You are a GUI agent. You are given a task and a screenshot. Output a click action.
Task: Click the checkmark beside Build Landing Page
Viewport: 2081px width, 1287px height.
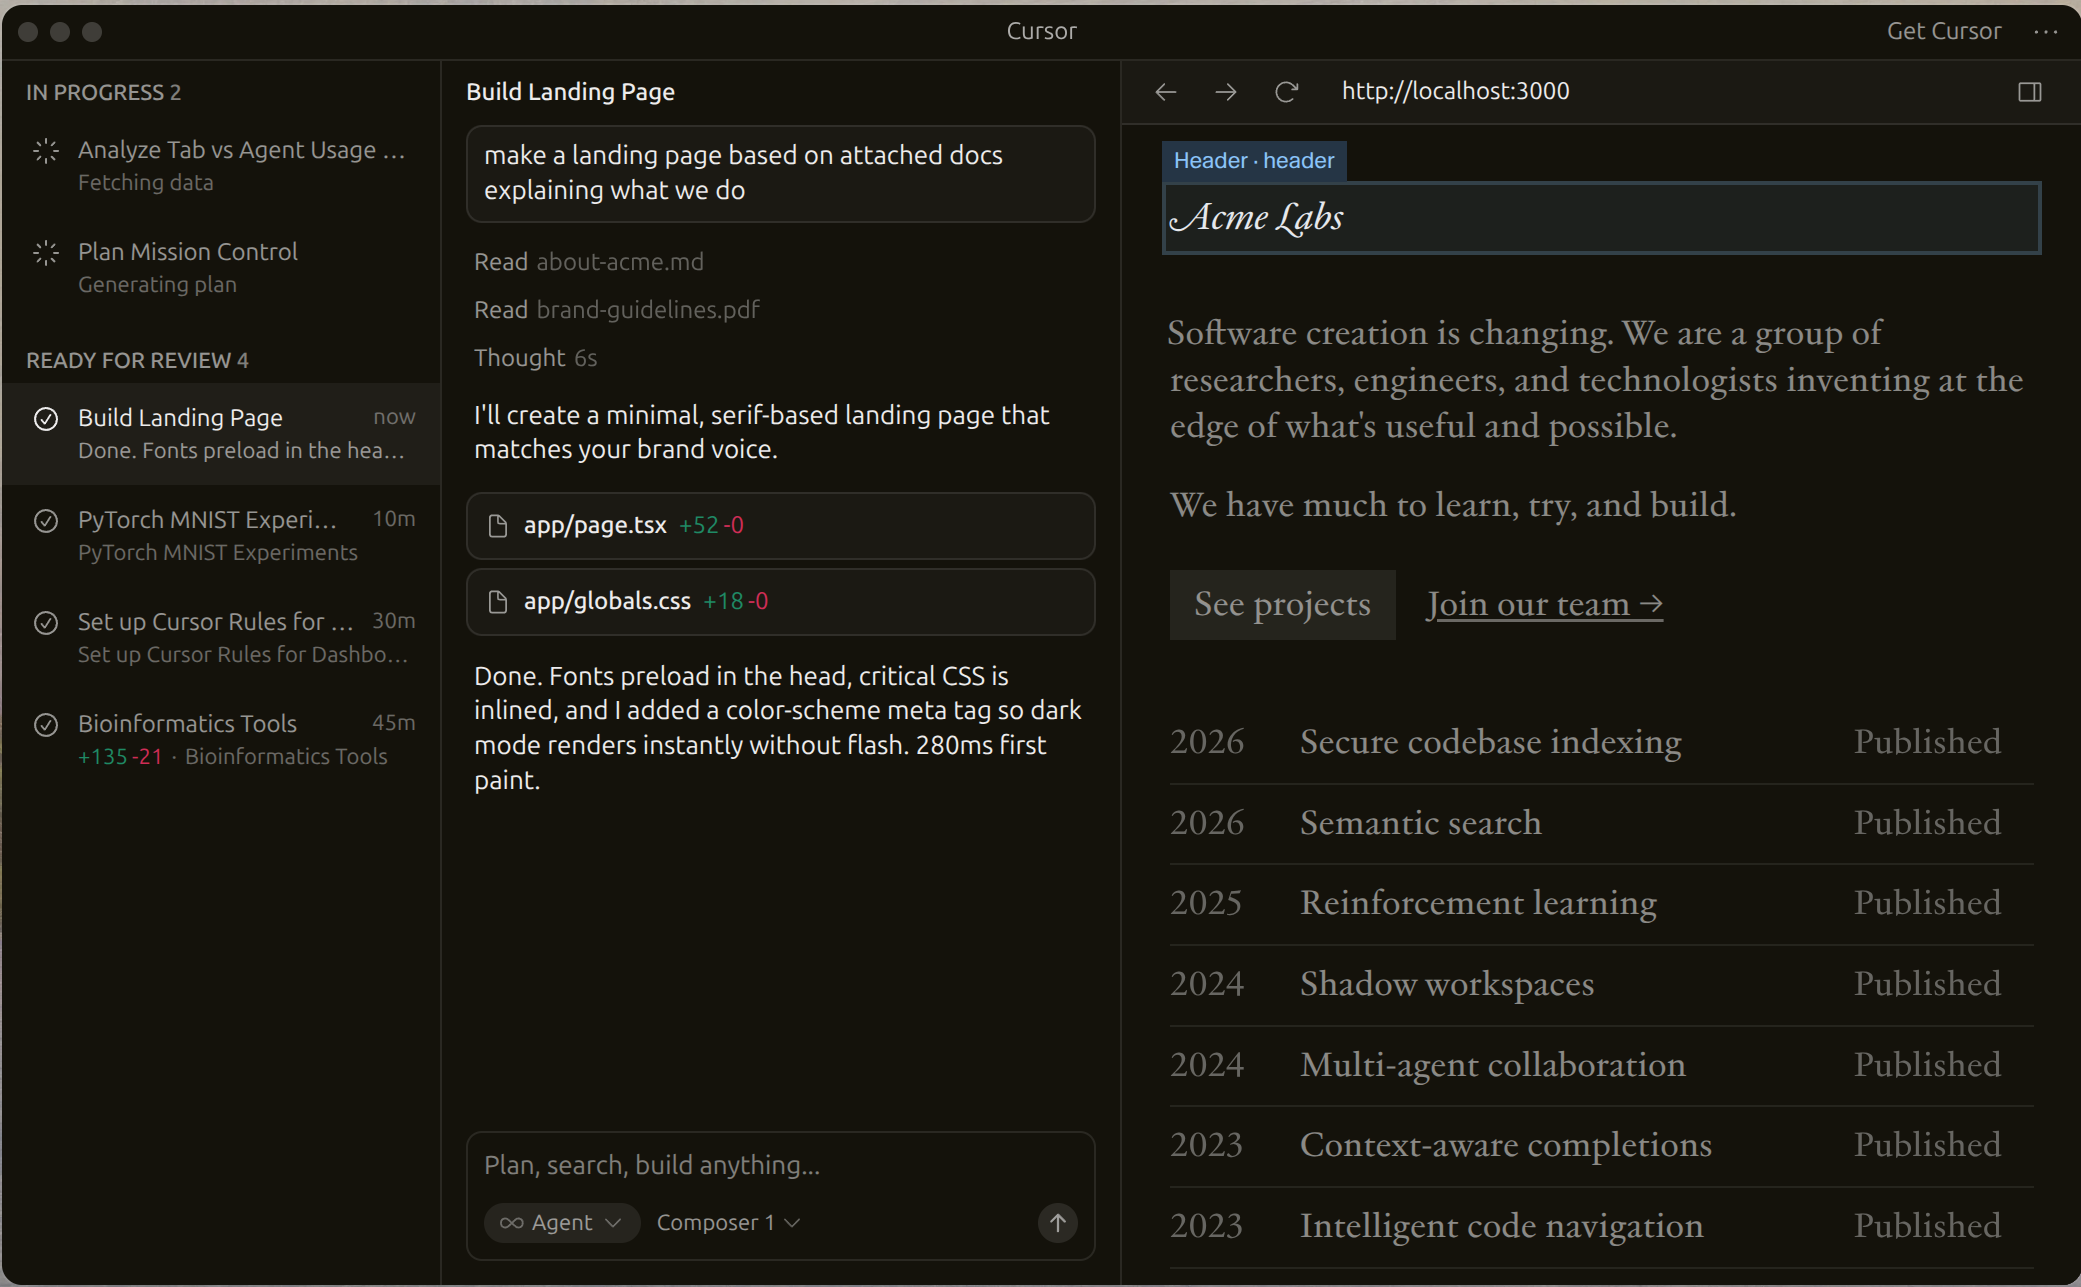(x=46, y=419)
